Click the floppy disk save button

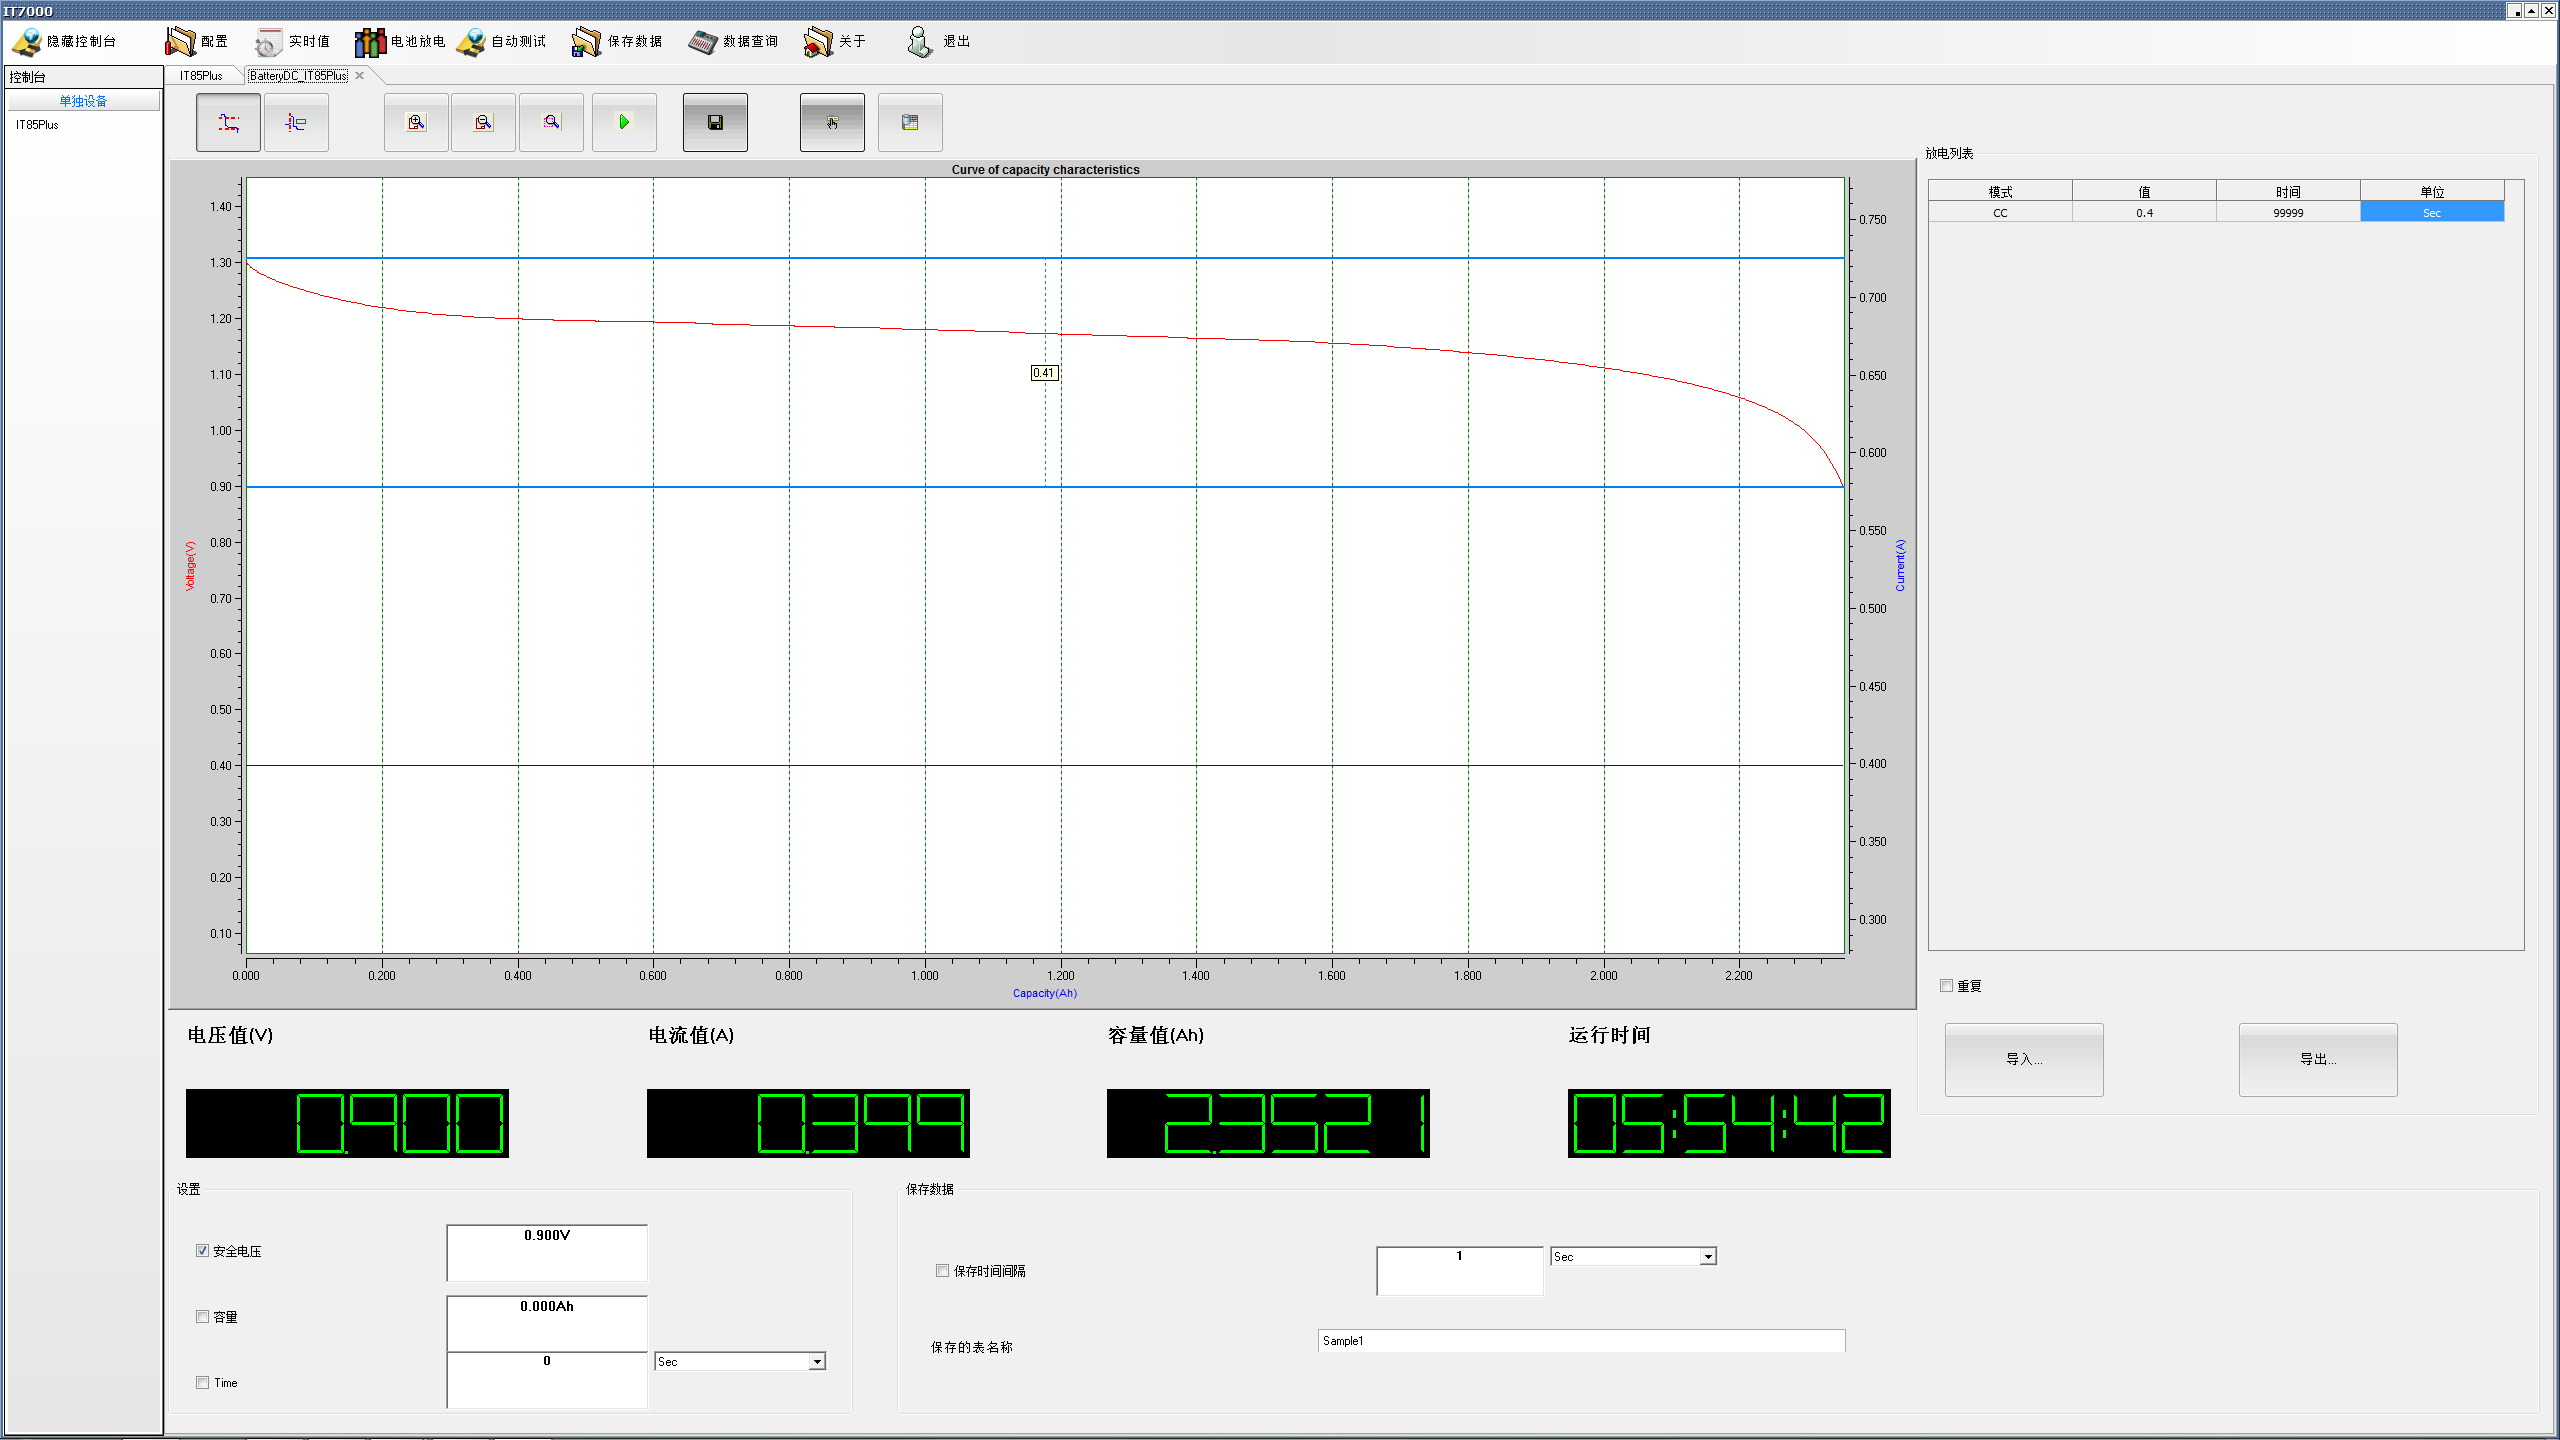coord(715,122)
